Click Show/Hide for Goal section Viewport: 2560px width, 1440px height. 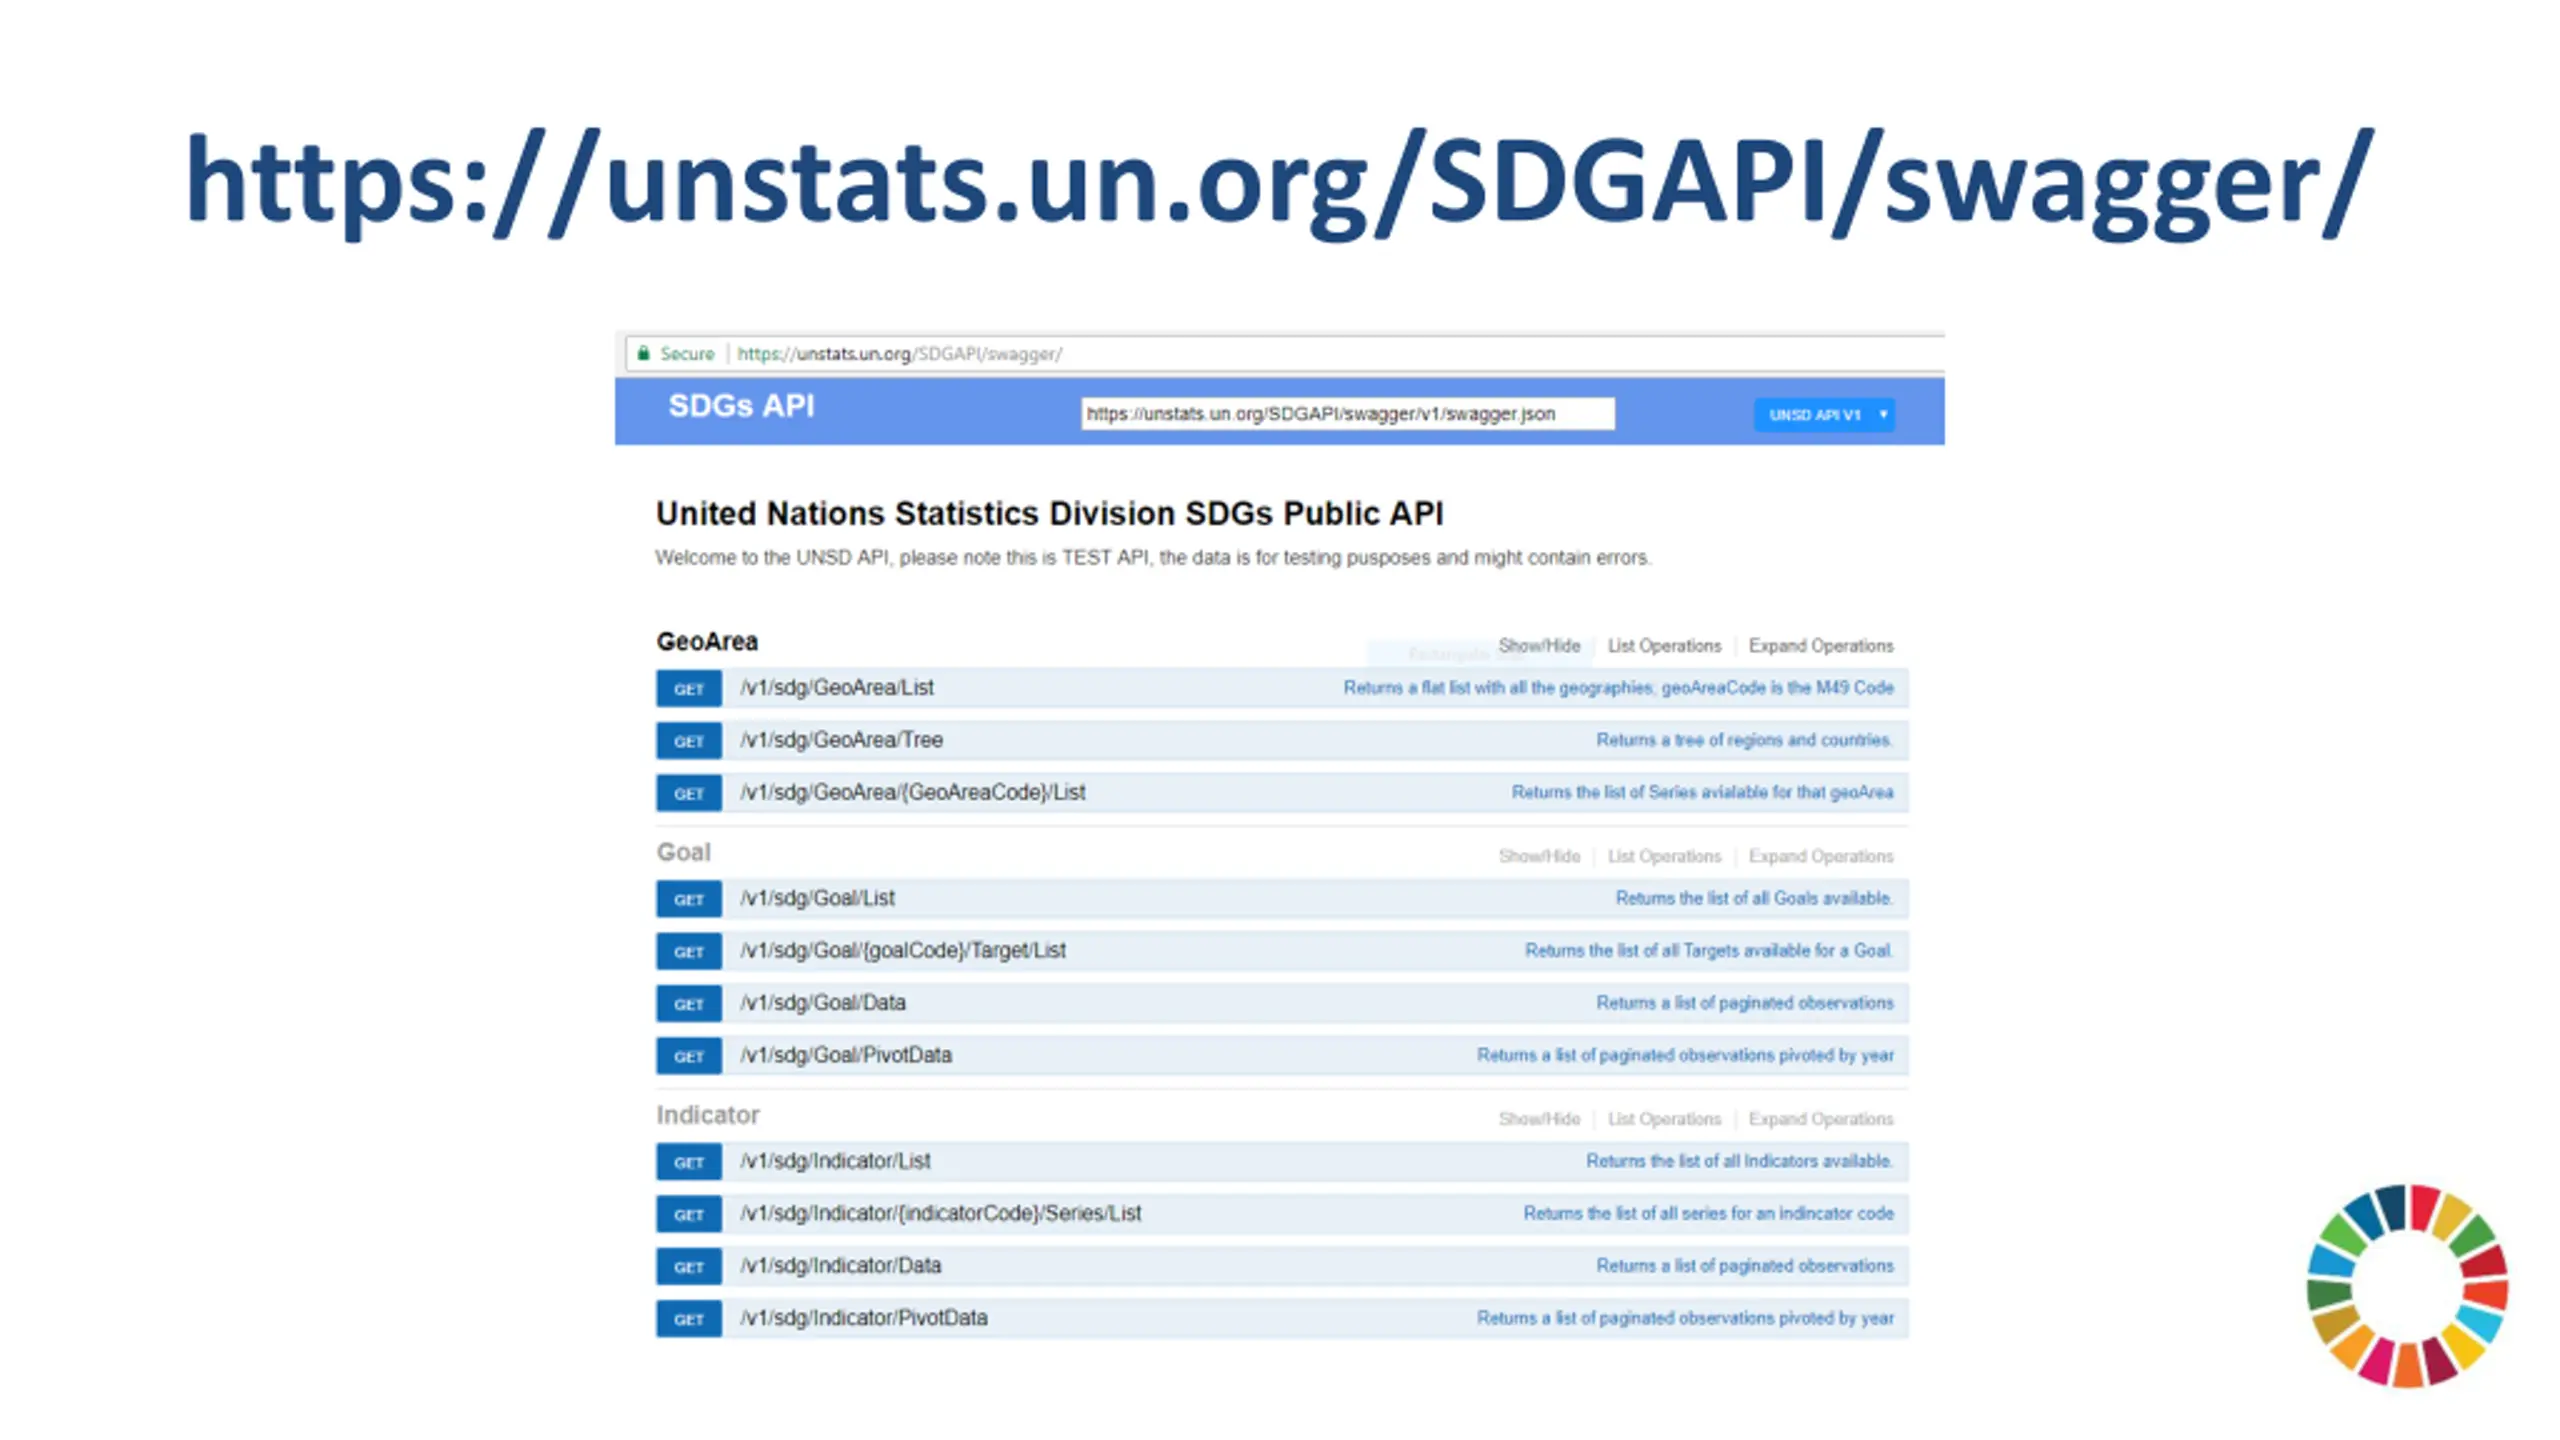1539,857
